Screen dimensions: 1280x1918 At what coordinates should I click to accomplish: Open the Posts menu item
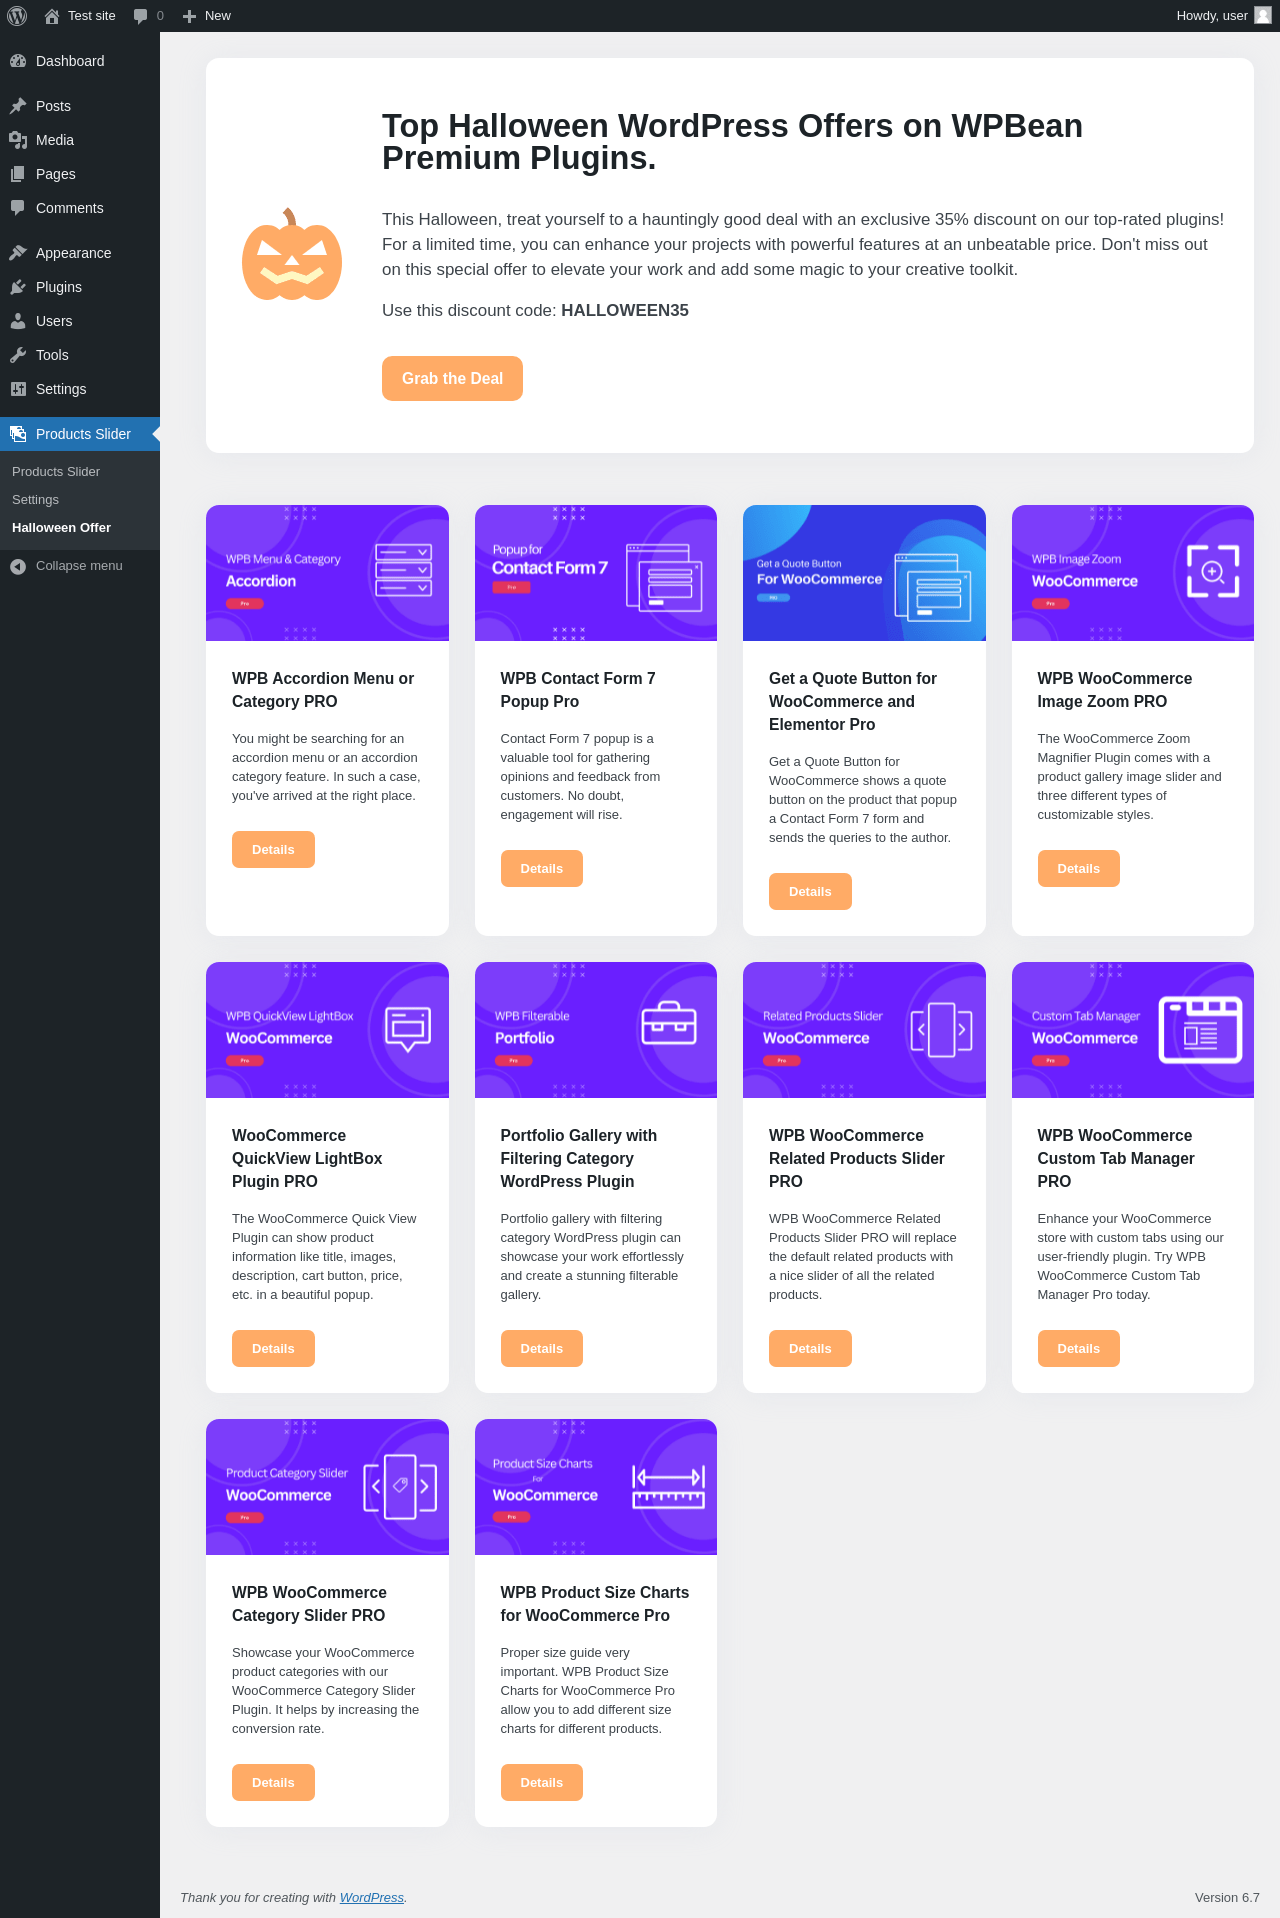pos(80,106)
